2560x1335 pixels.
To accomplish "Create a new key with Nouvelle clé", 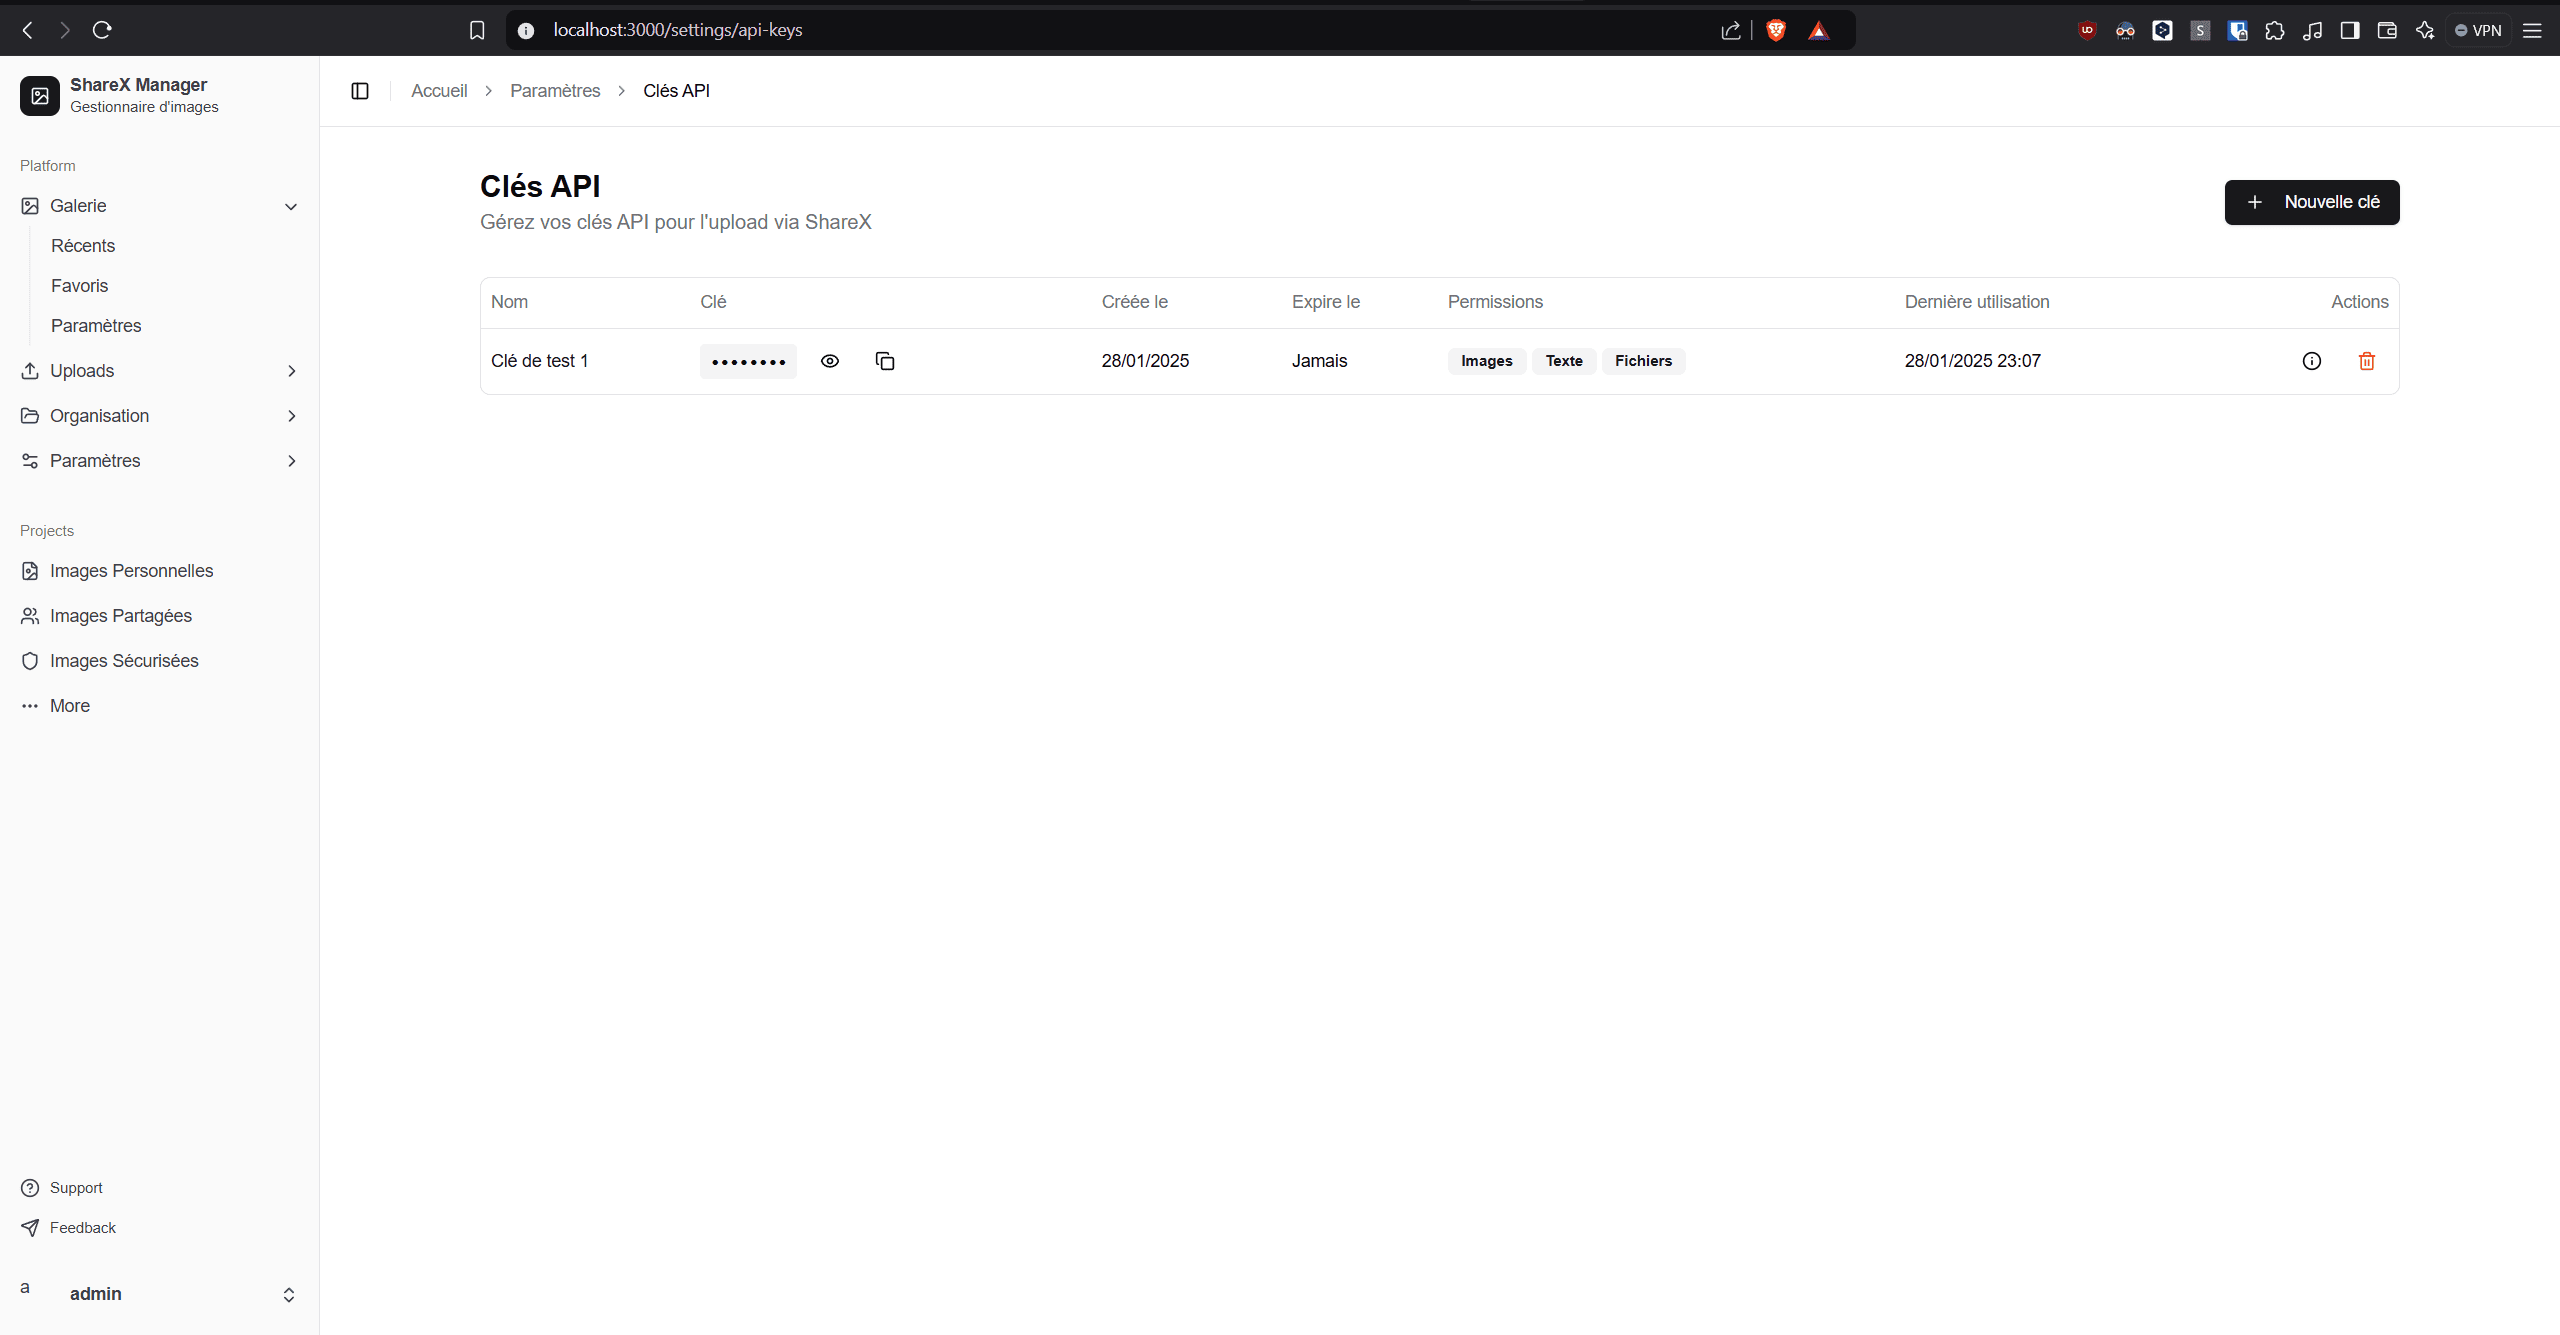I will coord(2312,202).
